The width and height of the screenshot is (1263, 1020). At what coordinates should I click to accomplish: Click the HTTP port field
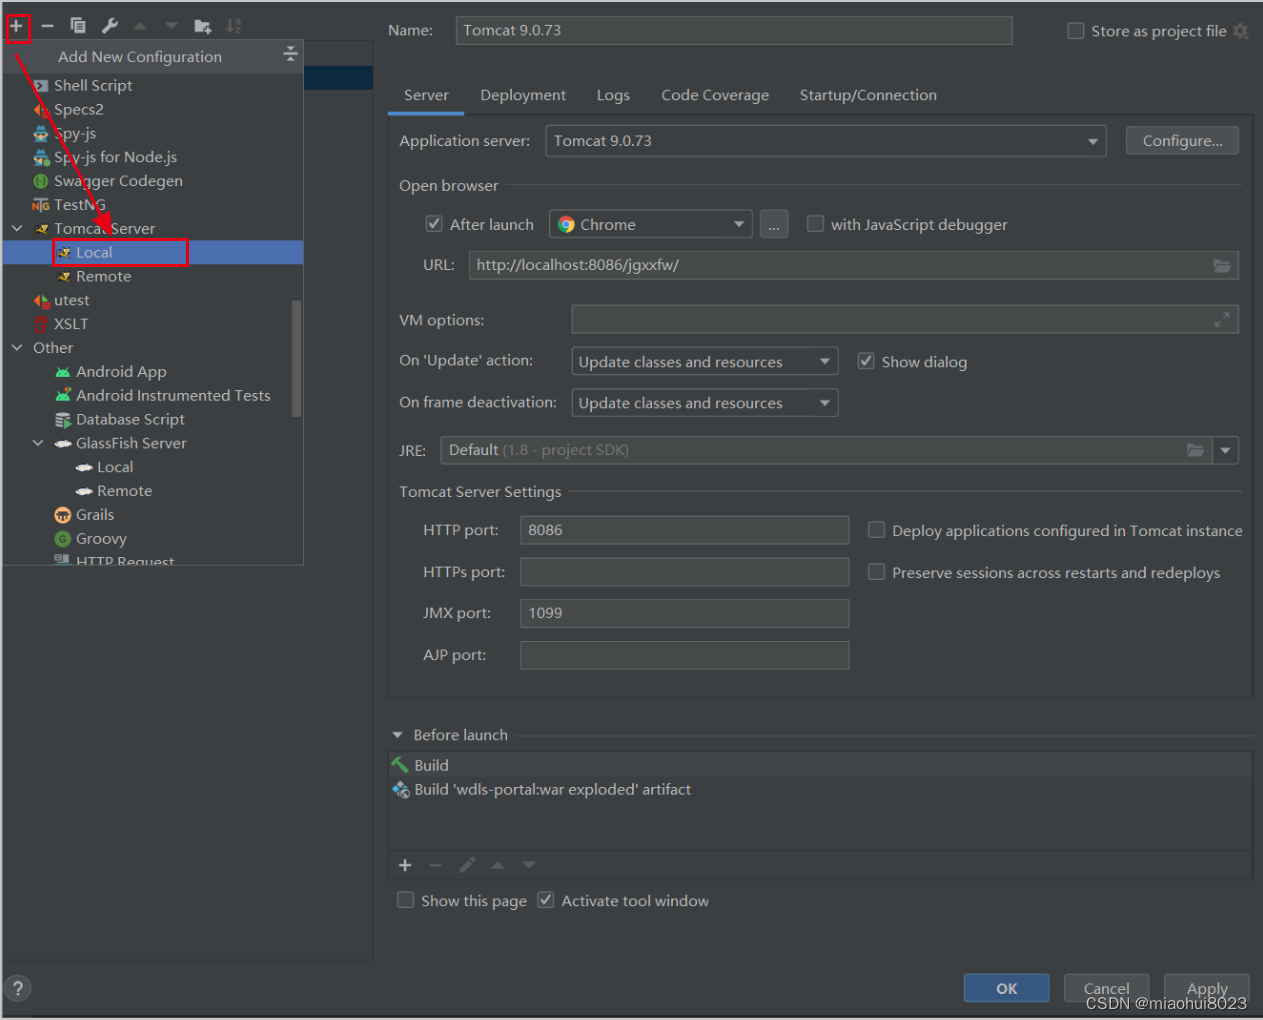click(684, 531)
